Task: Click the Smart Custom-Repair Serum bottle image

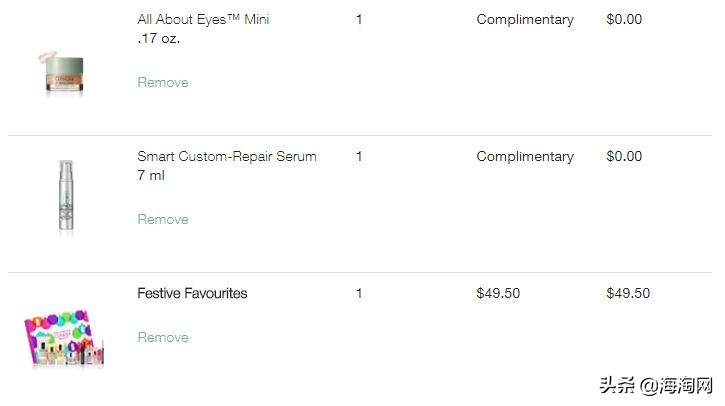Action: [66, 197]
